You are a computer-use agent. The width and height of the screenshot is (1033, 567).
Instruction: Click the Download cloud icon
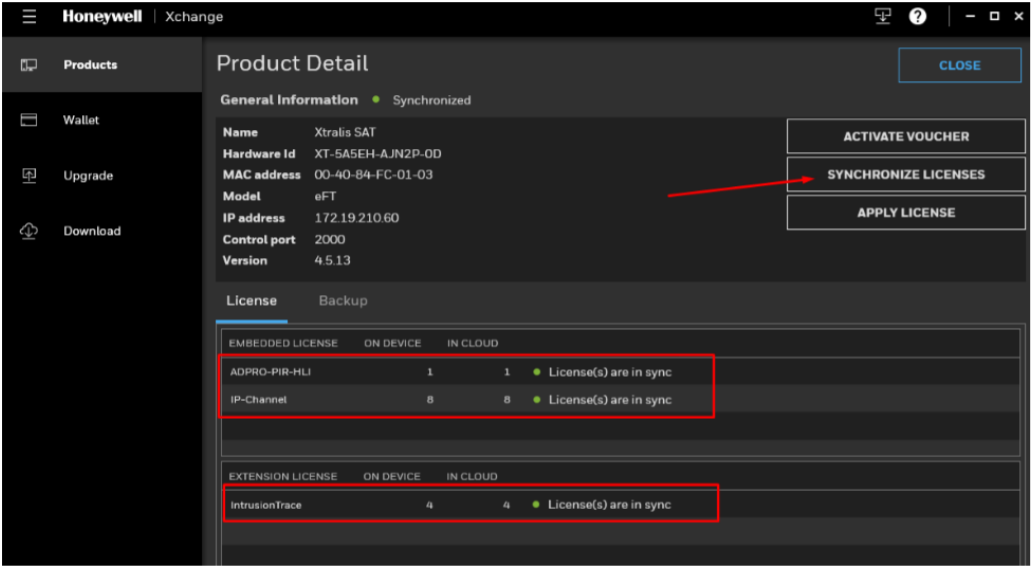point(29,230)
